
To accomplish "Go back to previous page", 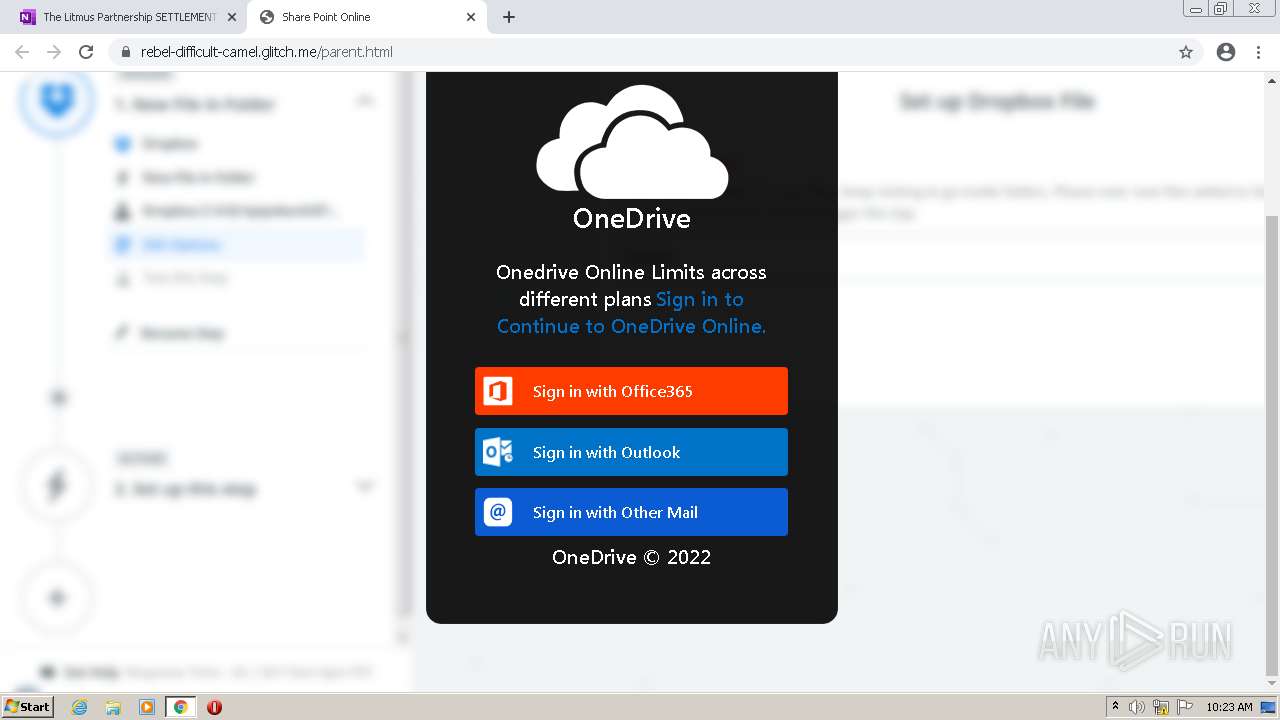I will point(22,52).
